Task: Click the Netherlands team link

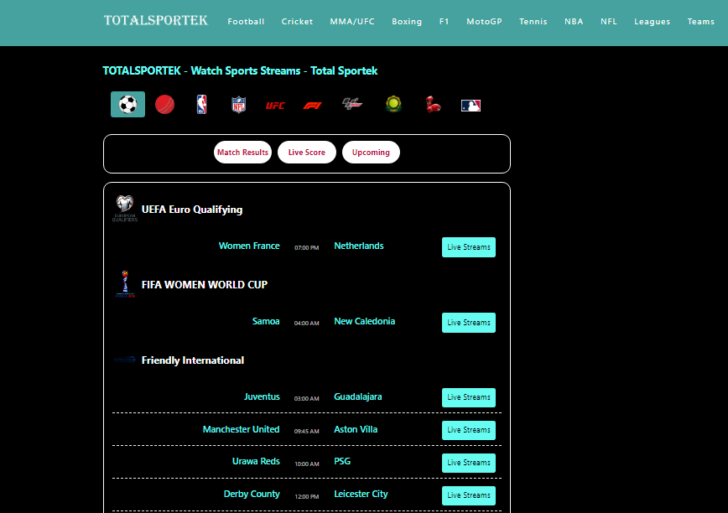Action: coord(359,246)
